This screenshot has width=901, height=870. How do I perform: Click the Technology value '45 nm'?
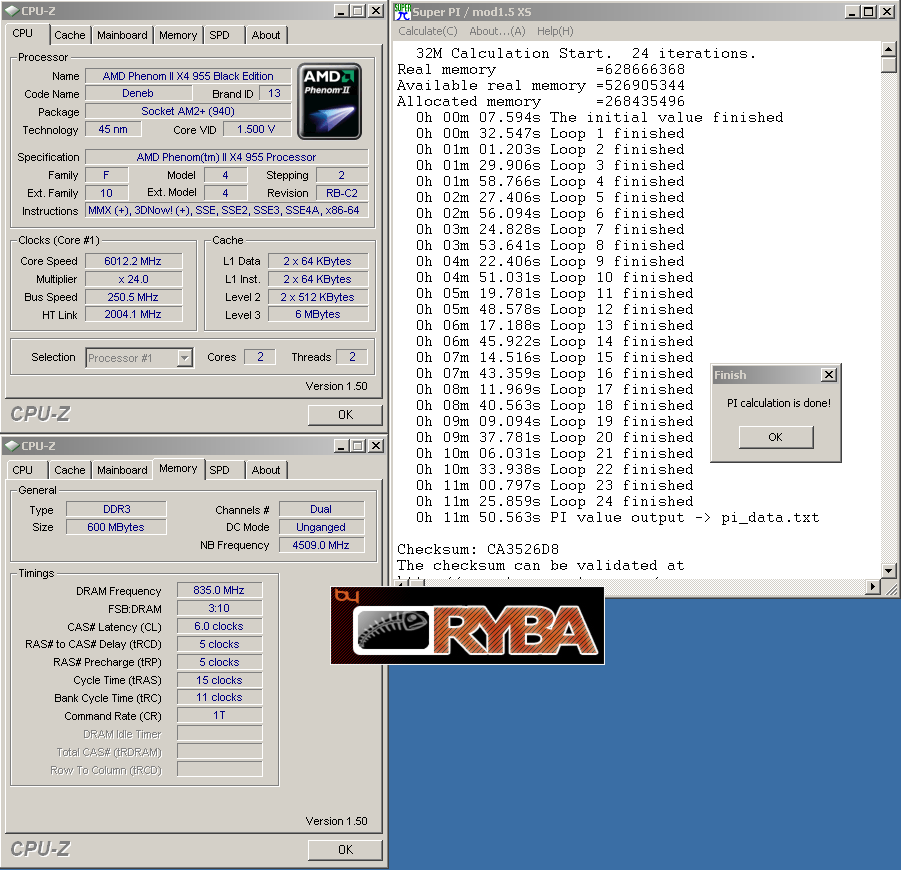[x=113, y=129]
